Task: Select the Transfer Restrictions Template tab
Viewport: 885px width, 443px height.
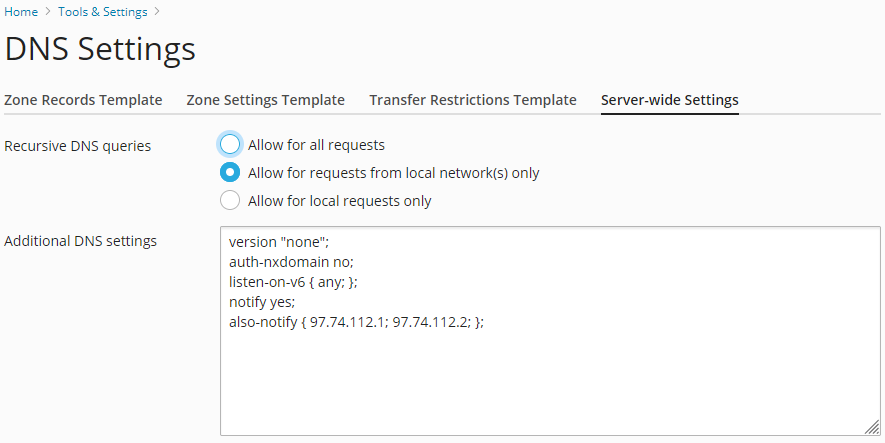Action: coord(473,100)
